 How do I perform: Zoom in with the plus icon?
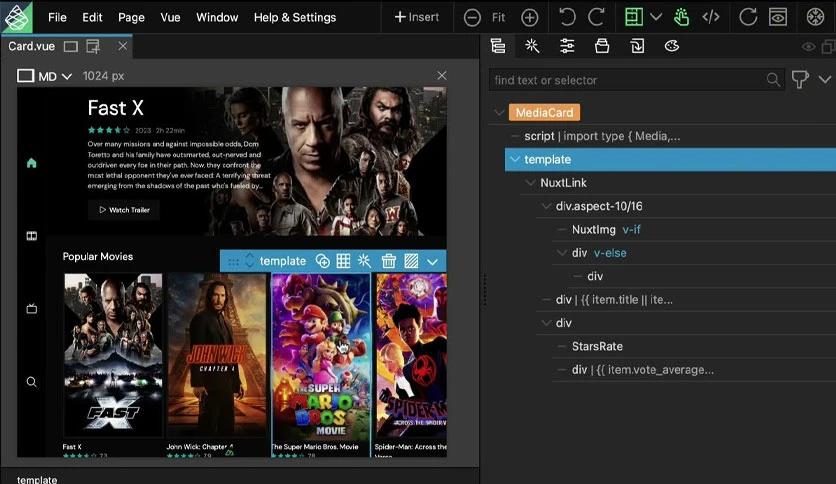[x=529, y=18]
